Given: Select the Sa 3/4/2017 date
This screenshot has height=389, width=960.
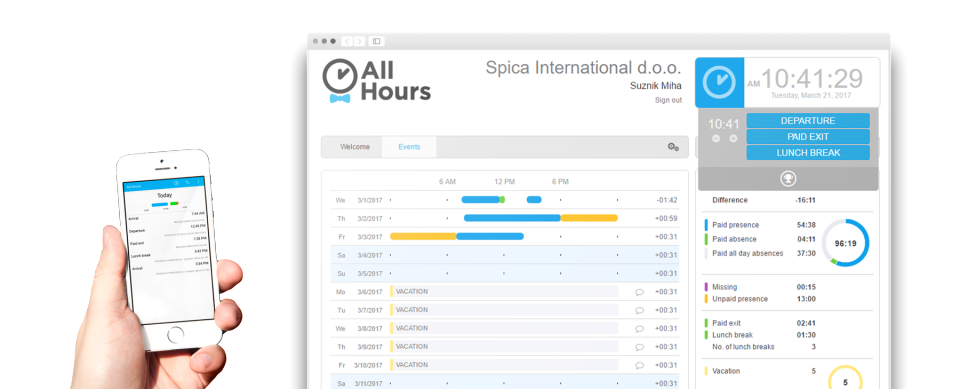Looking at the screenshot, I should coord(359,255).
